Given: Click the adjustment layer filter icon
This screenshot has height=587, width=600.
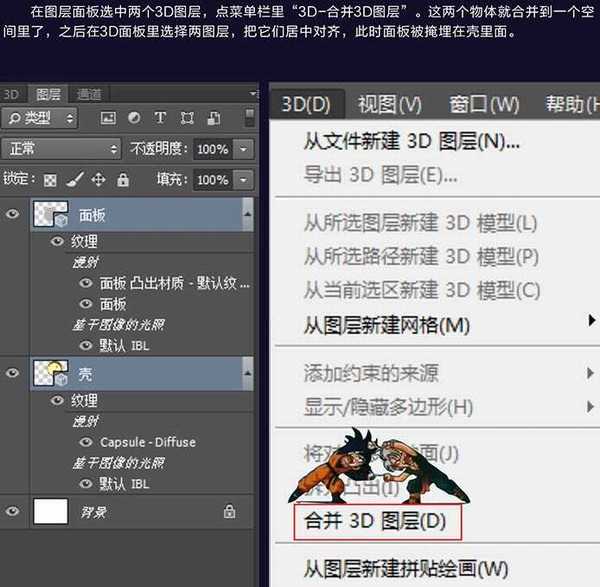Looking at the screenshot, I should pos(135,118).
